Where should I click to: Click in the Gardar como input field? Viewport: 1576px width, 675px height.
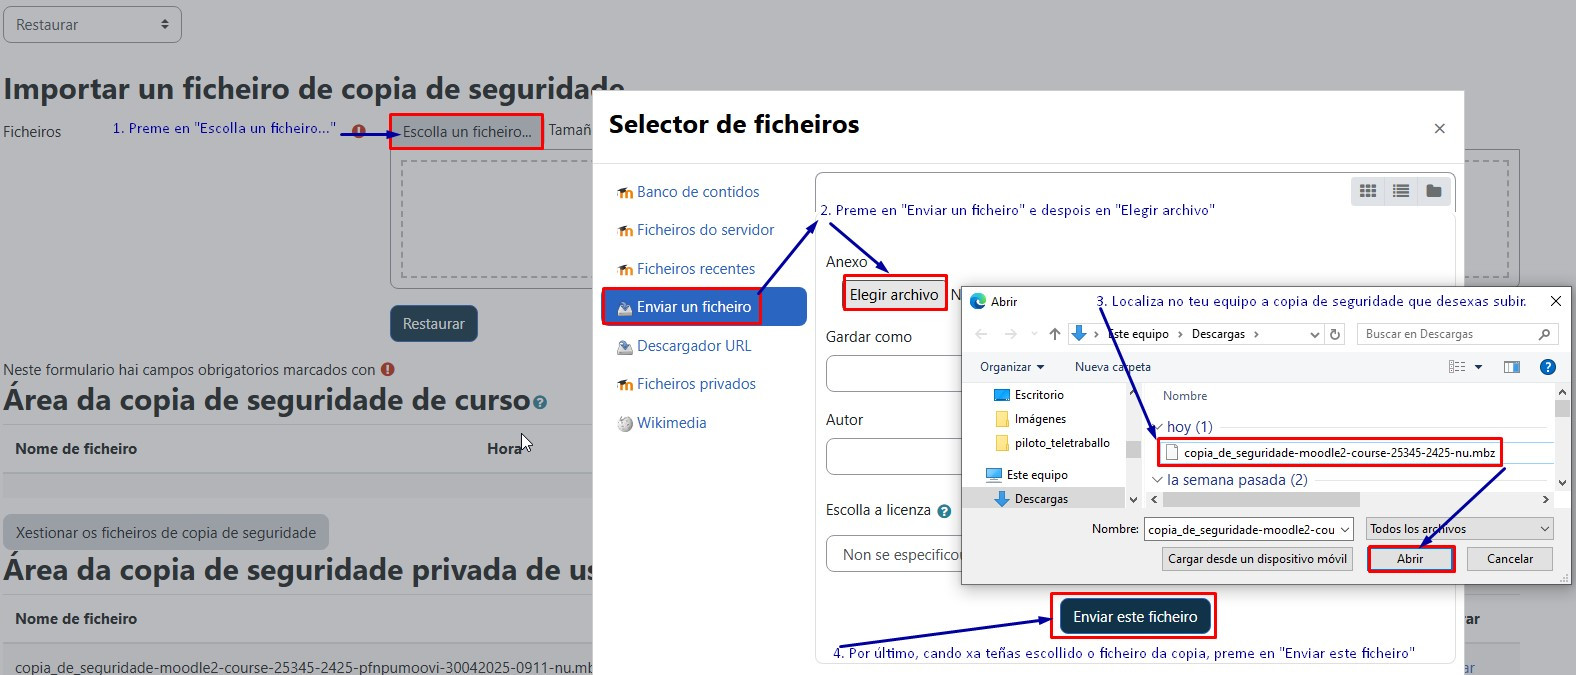[894, 373]
